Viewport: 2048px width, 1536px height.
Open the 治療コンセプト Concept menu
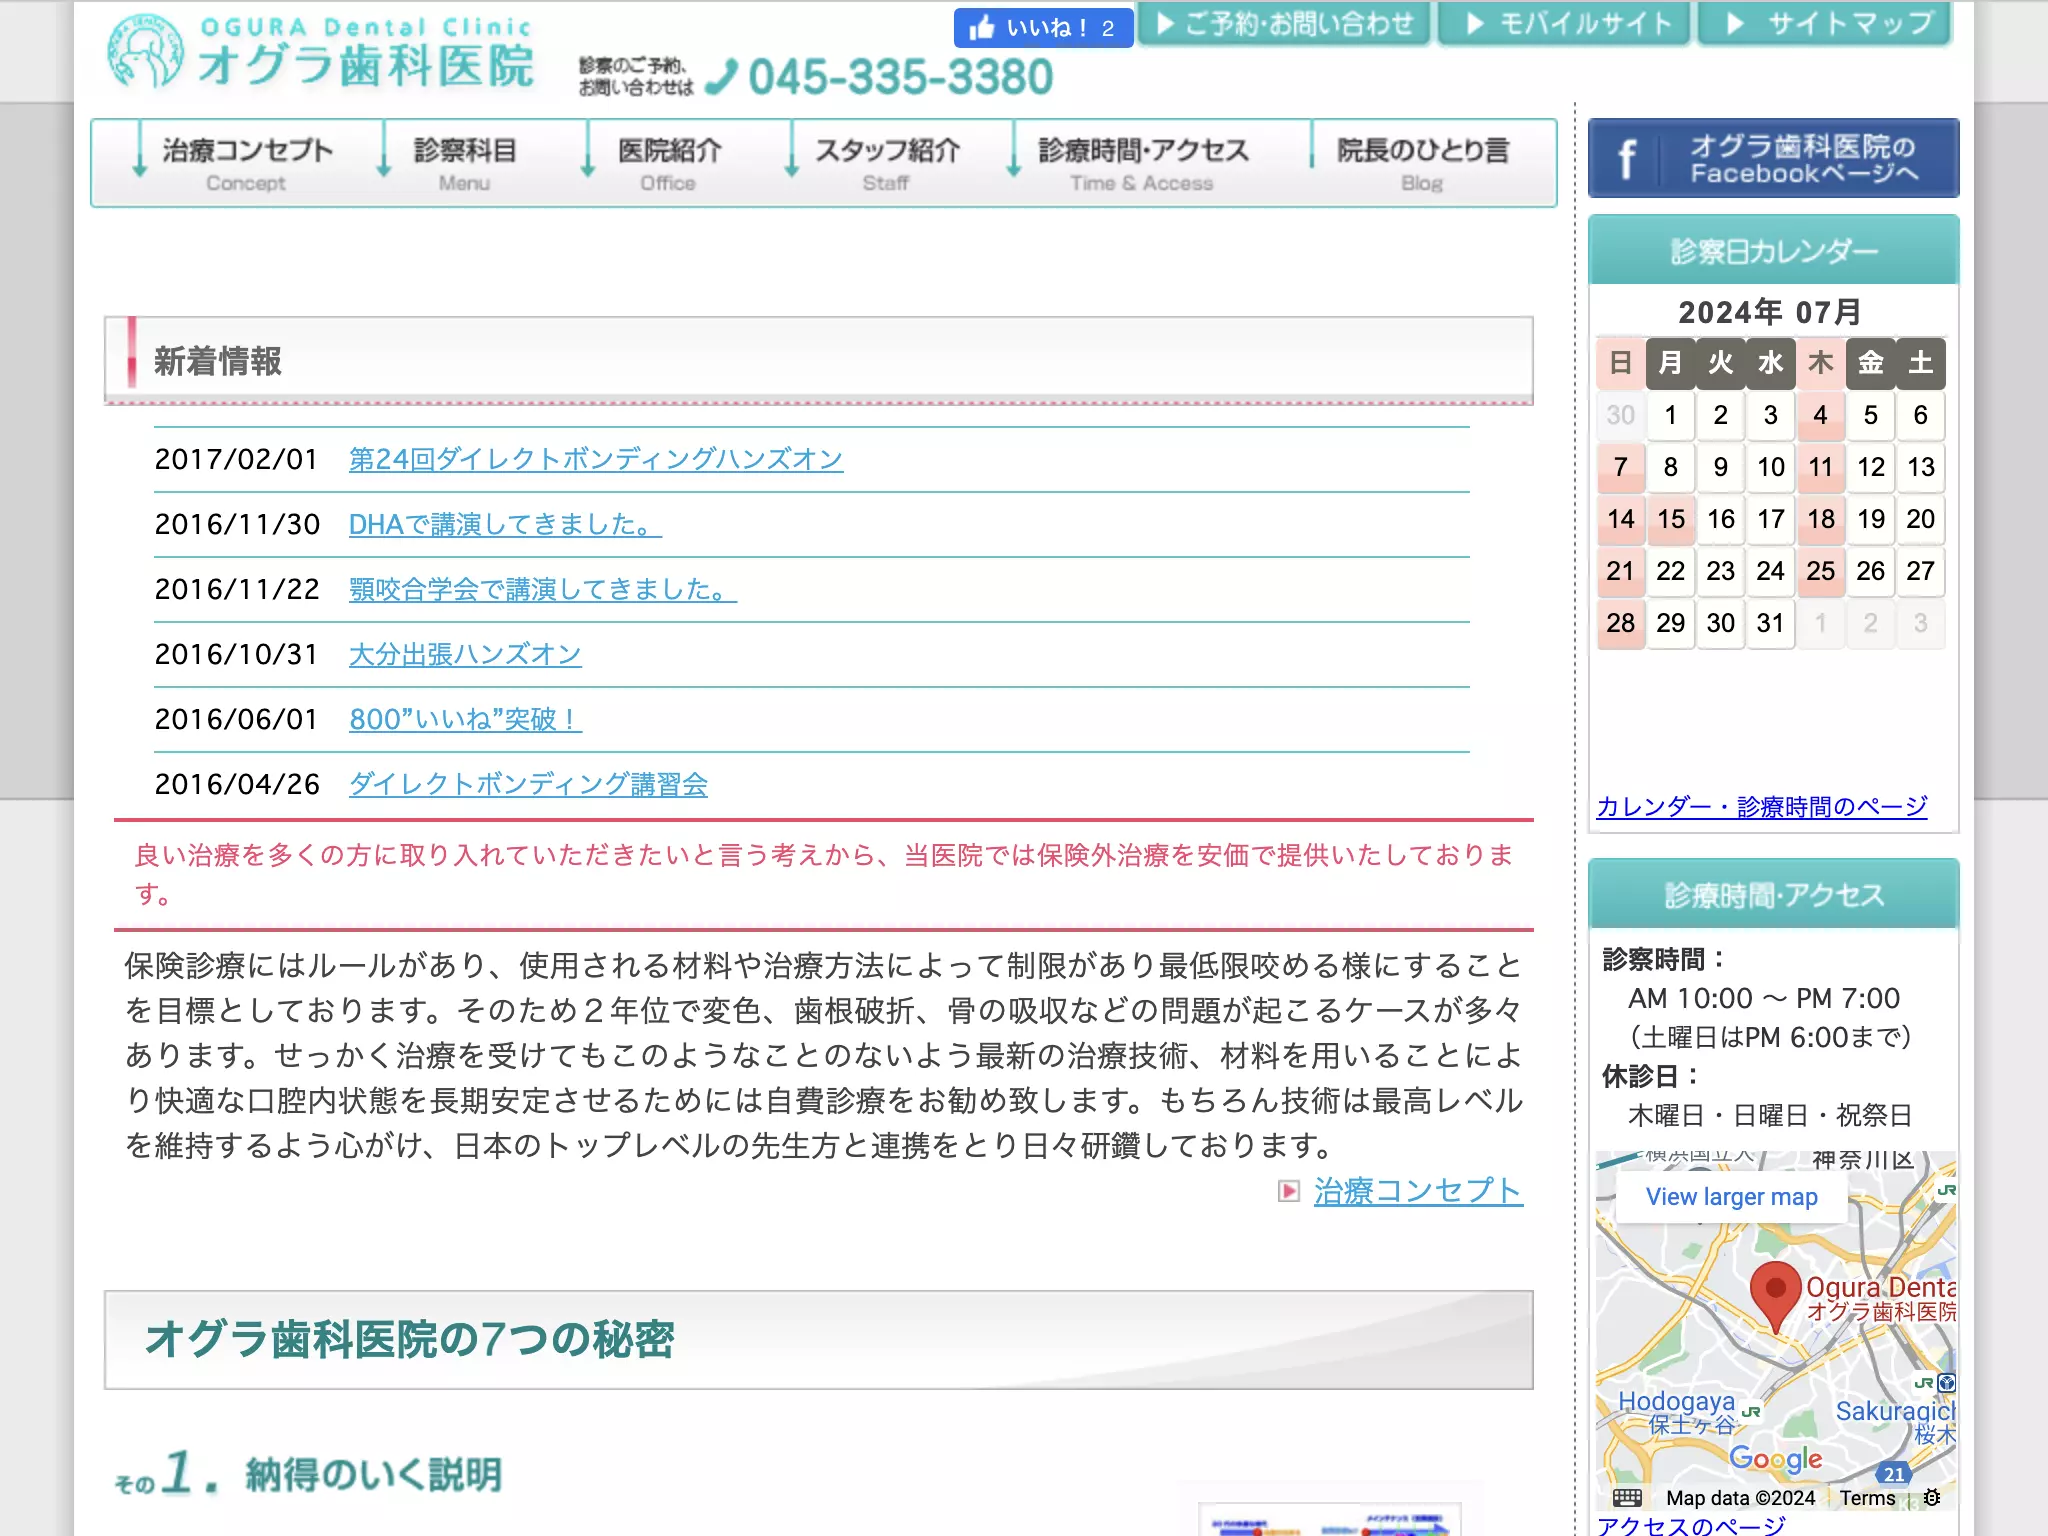(x=246, y=164)
